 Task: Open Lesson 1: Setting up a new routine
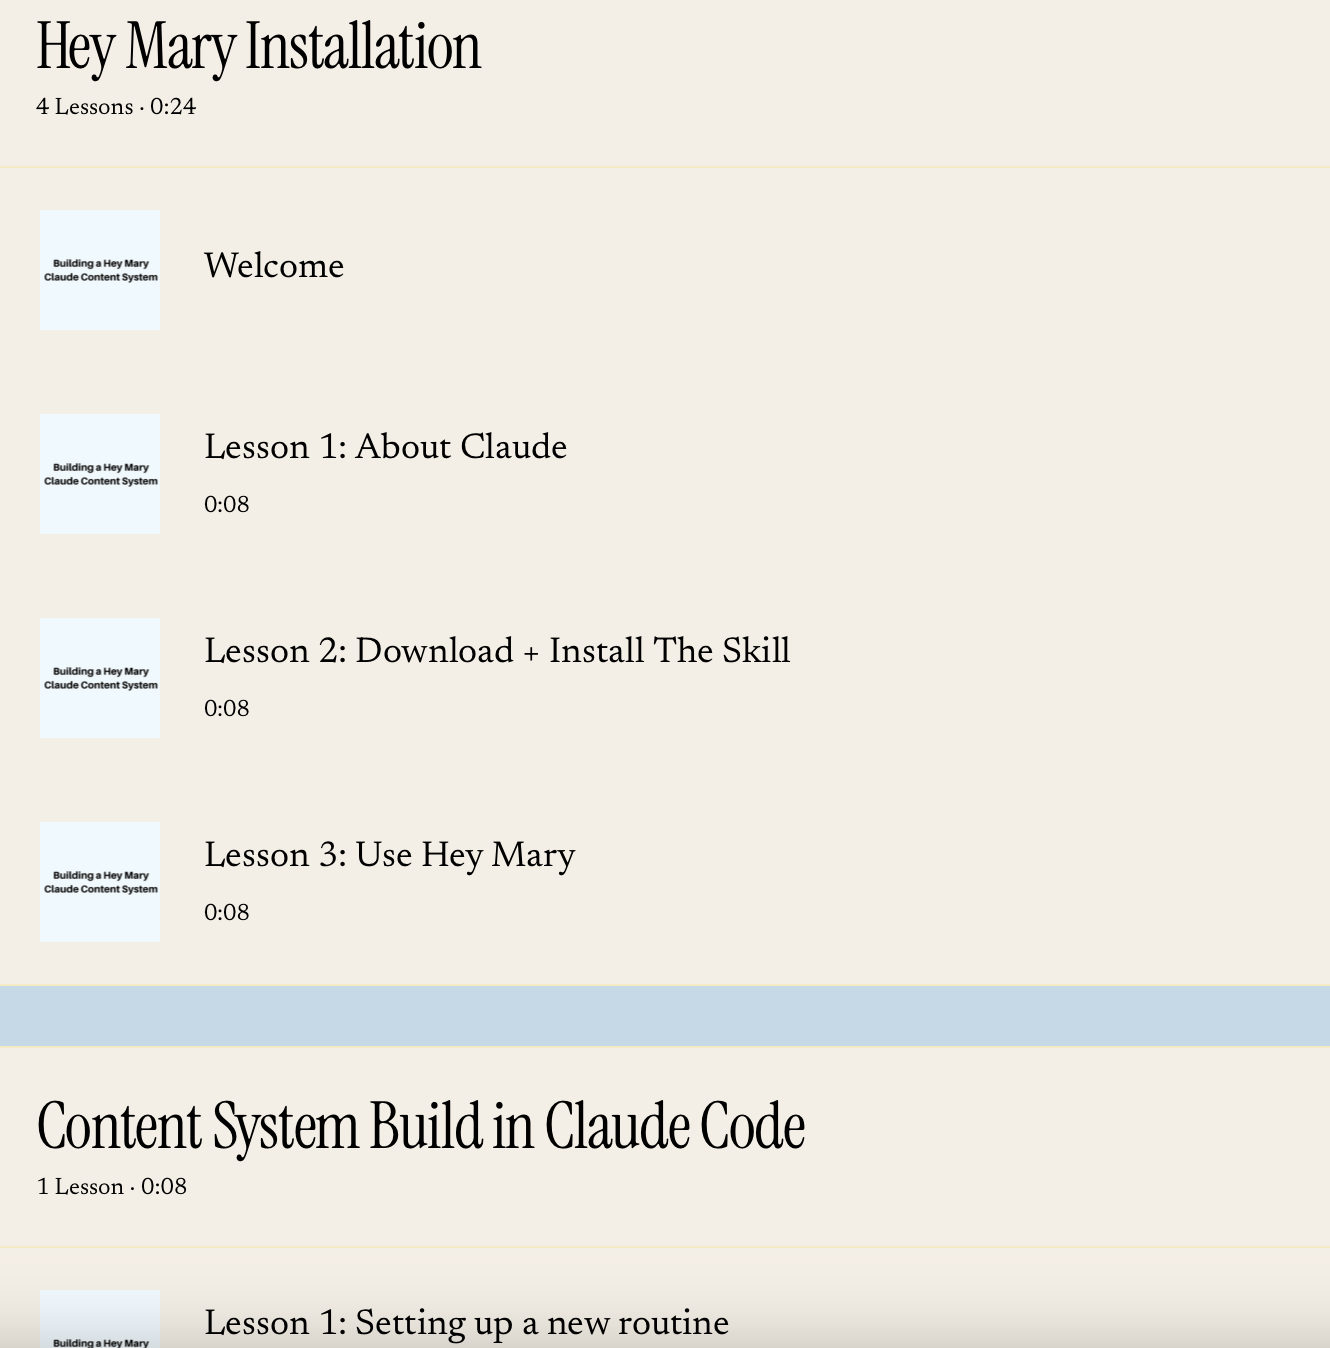click(x=466, y=1324)
